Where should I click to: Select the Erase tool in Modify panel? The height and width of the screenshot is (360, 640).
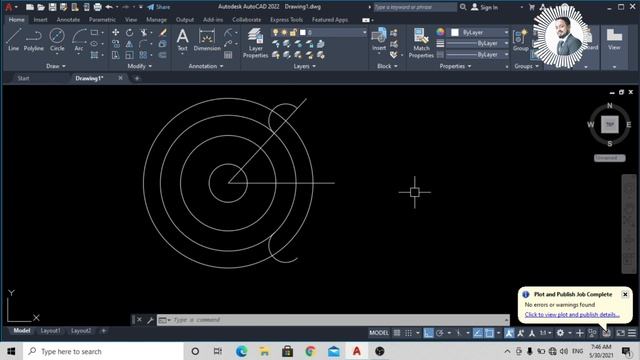(x=162, y=32)
